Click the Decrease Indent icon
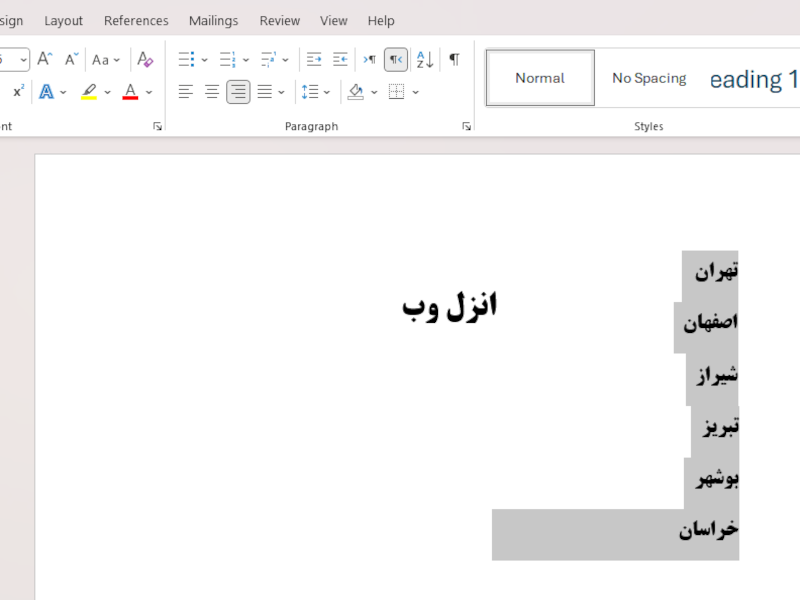This screenshot has width=800, height=600. click(314, 59)
